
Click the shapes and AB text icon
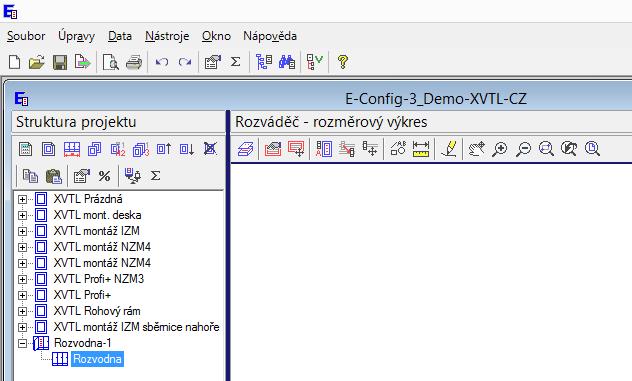pyautogui.click(x=398, y=149)
